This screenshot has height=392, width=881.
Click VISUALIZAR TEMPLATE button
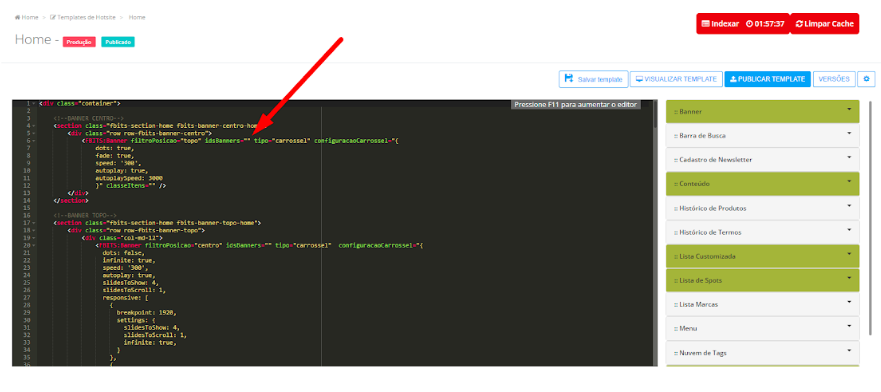click(x=676, y=79)
